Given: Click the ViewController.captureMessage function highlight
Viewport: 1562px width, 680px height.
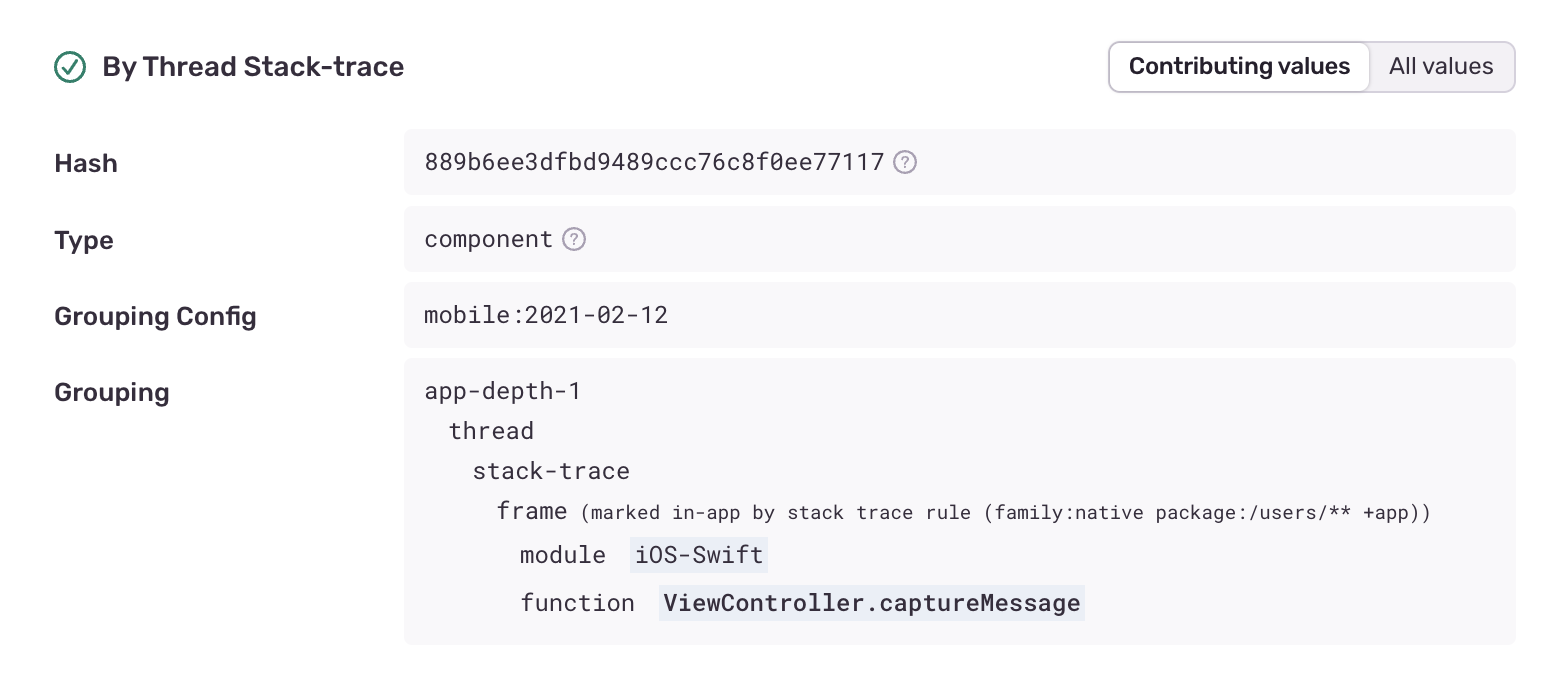Looking at the screenshot, I should 871,603.
